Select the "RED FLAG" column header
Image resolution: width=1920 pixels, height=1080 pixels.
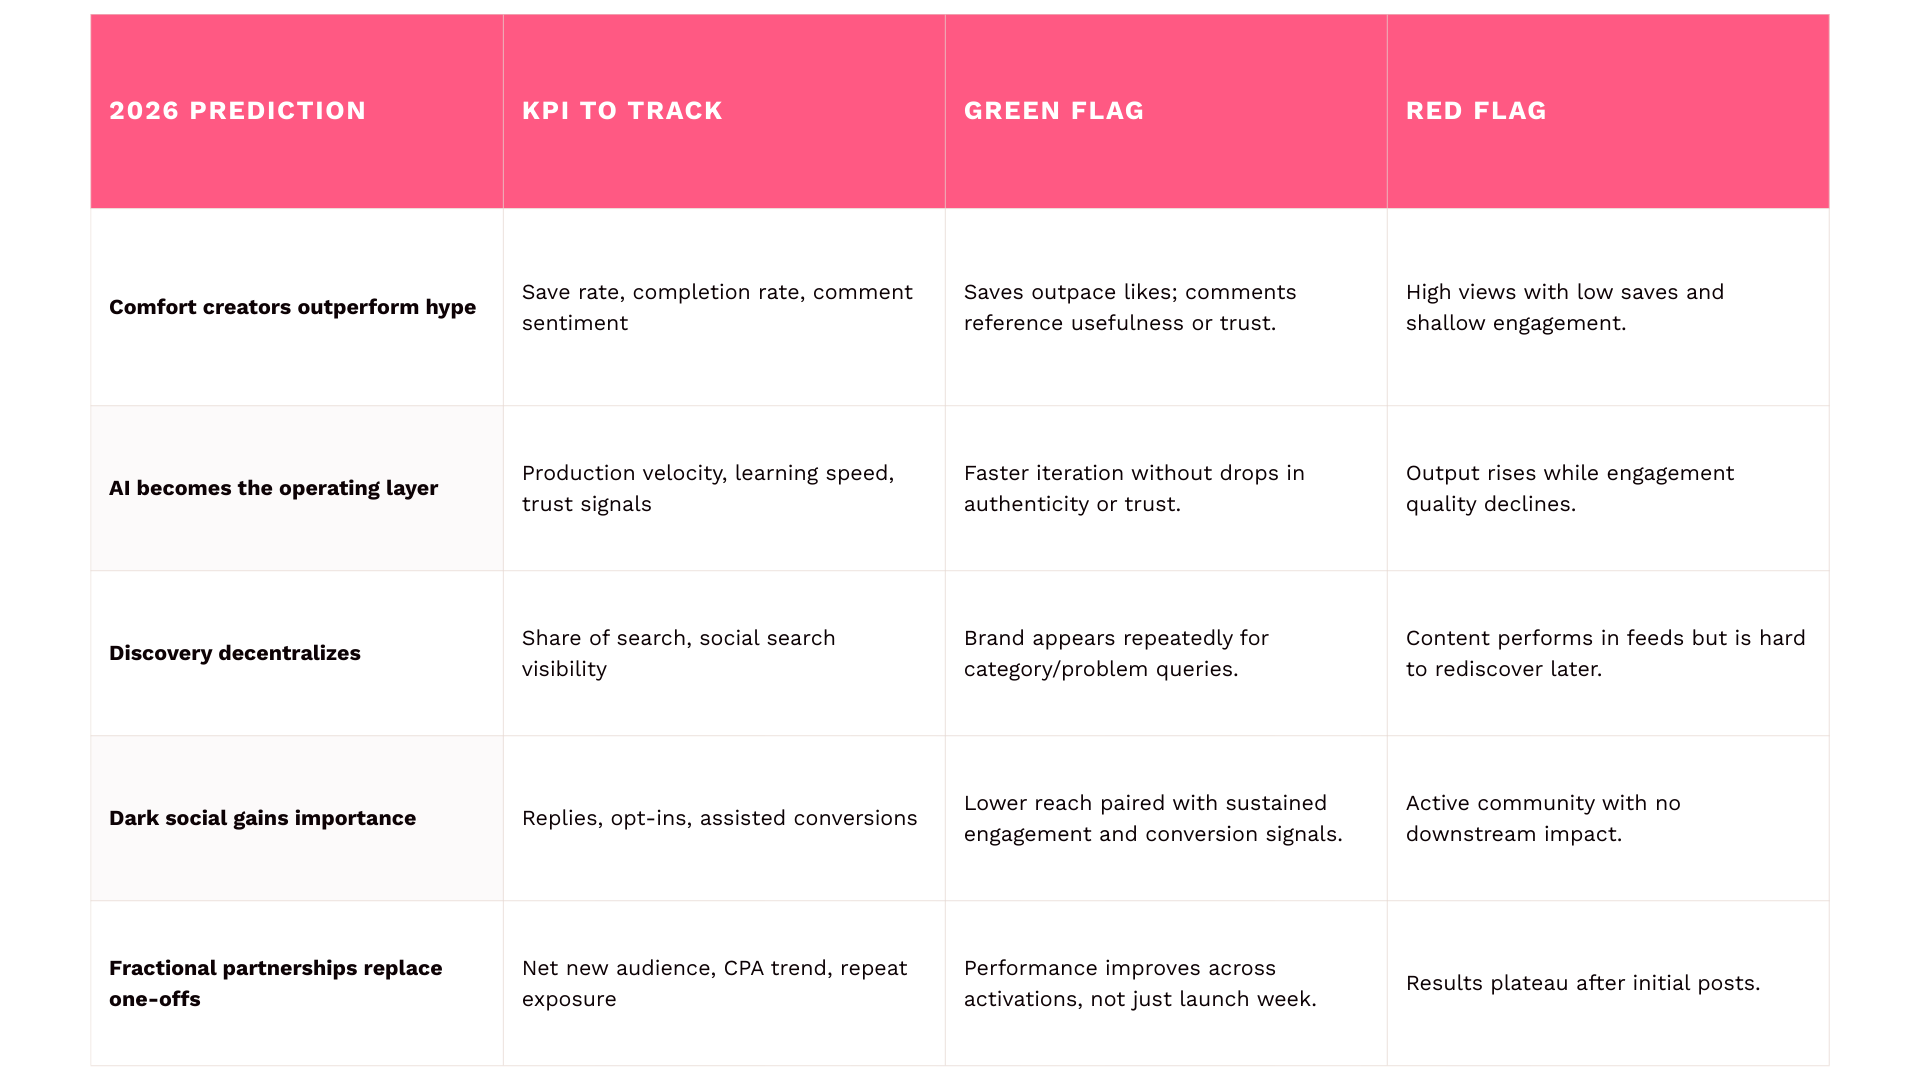point(1476,111)
